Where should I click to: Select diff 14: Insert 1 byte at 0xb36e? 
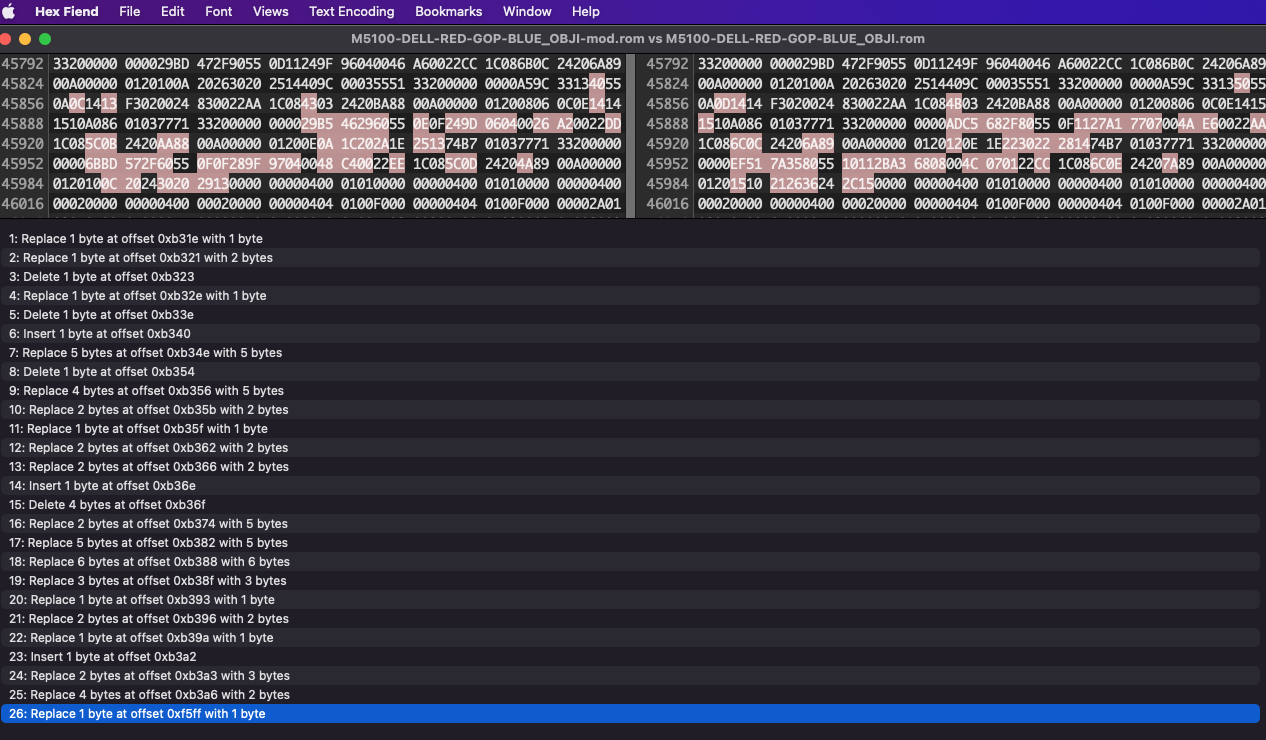(630, 486)
